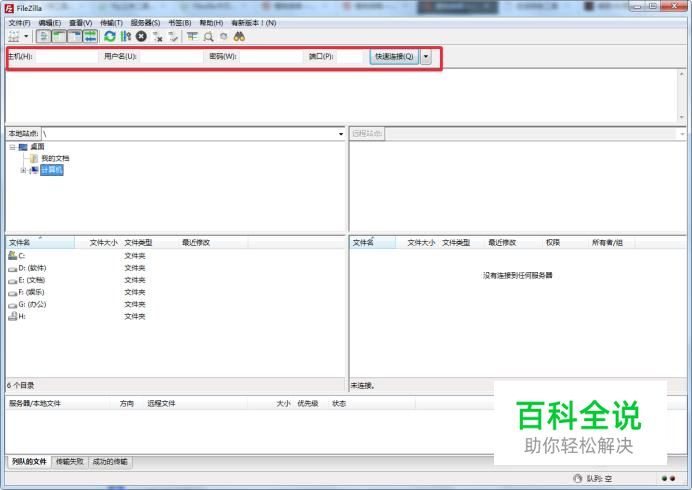The image size is (692, 490).
Task: Open the 传输(T) menu
Action: (111, 23)
